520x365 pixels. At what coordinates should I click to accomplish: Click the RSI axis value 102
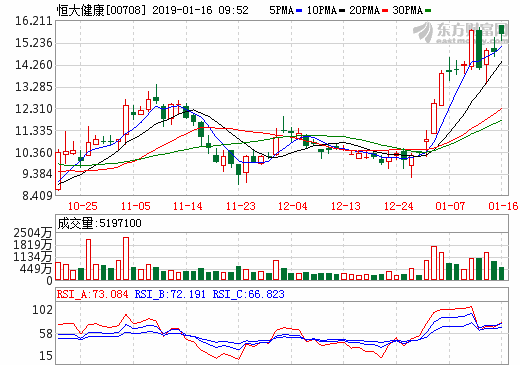coord(42,310)
